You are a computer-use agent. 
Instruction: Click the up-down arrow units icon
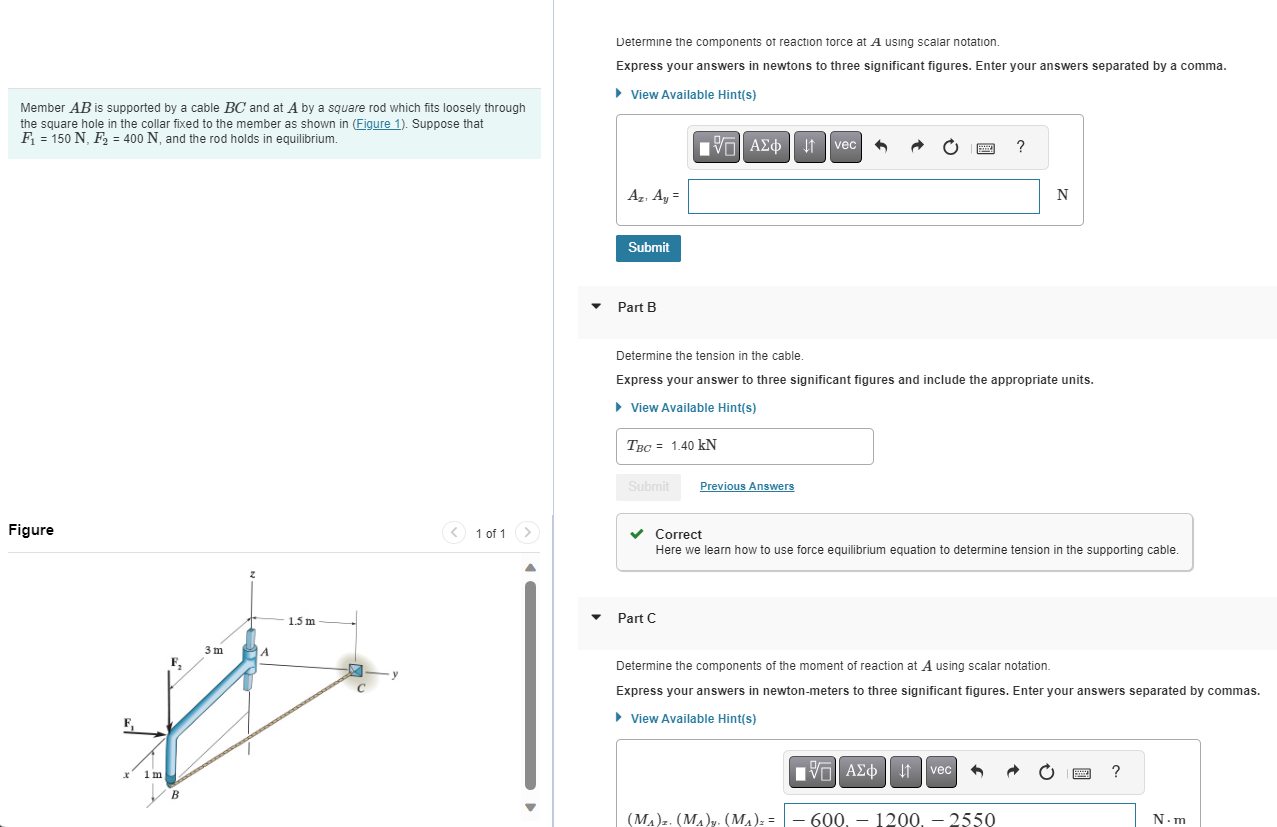[x=809, y=146]
